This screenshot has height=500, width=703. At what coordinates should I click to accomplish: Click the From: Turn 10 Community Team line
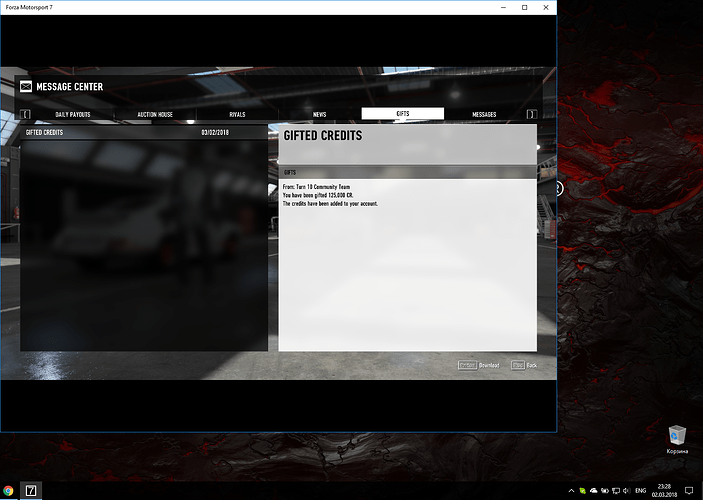pyautogui.click(x=317, y=187)
